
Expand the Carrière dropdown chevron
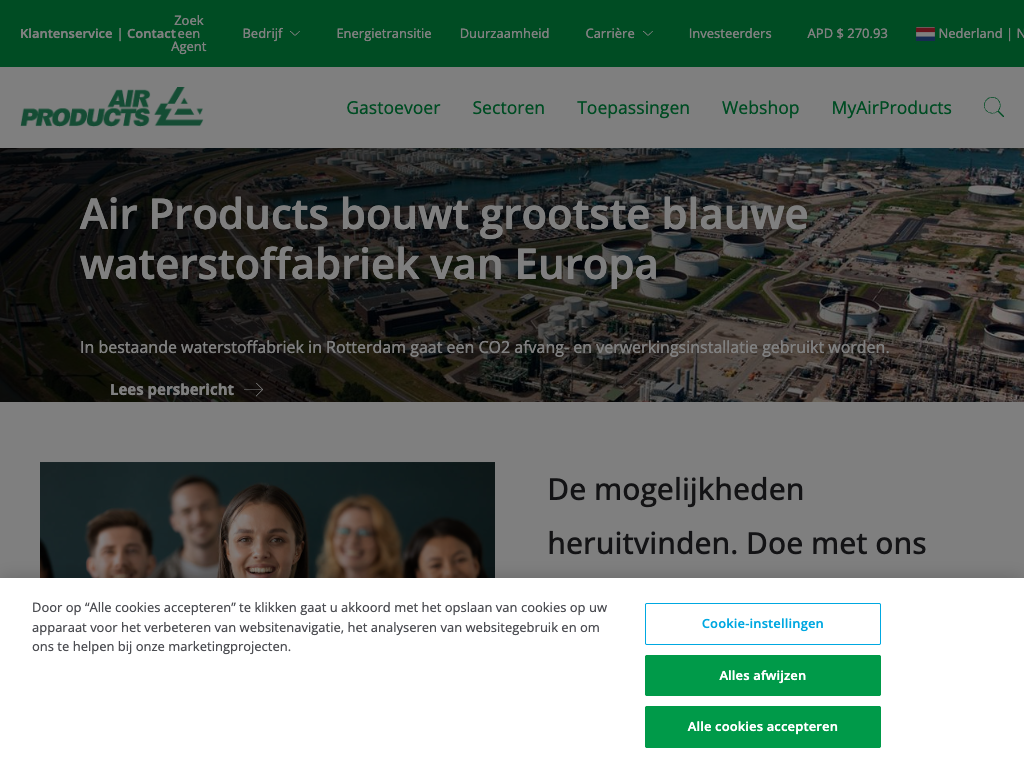pos(648,33)
